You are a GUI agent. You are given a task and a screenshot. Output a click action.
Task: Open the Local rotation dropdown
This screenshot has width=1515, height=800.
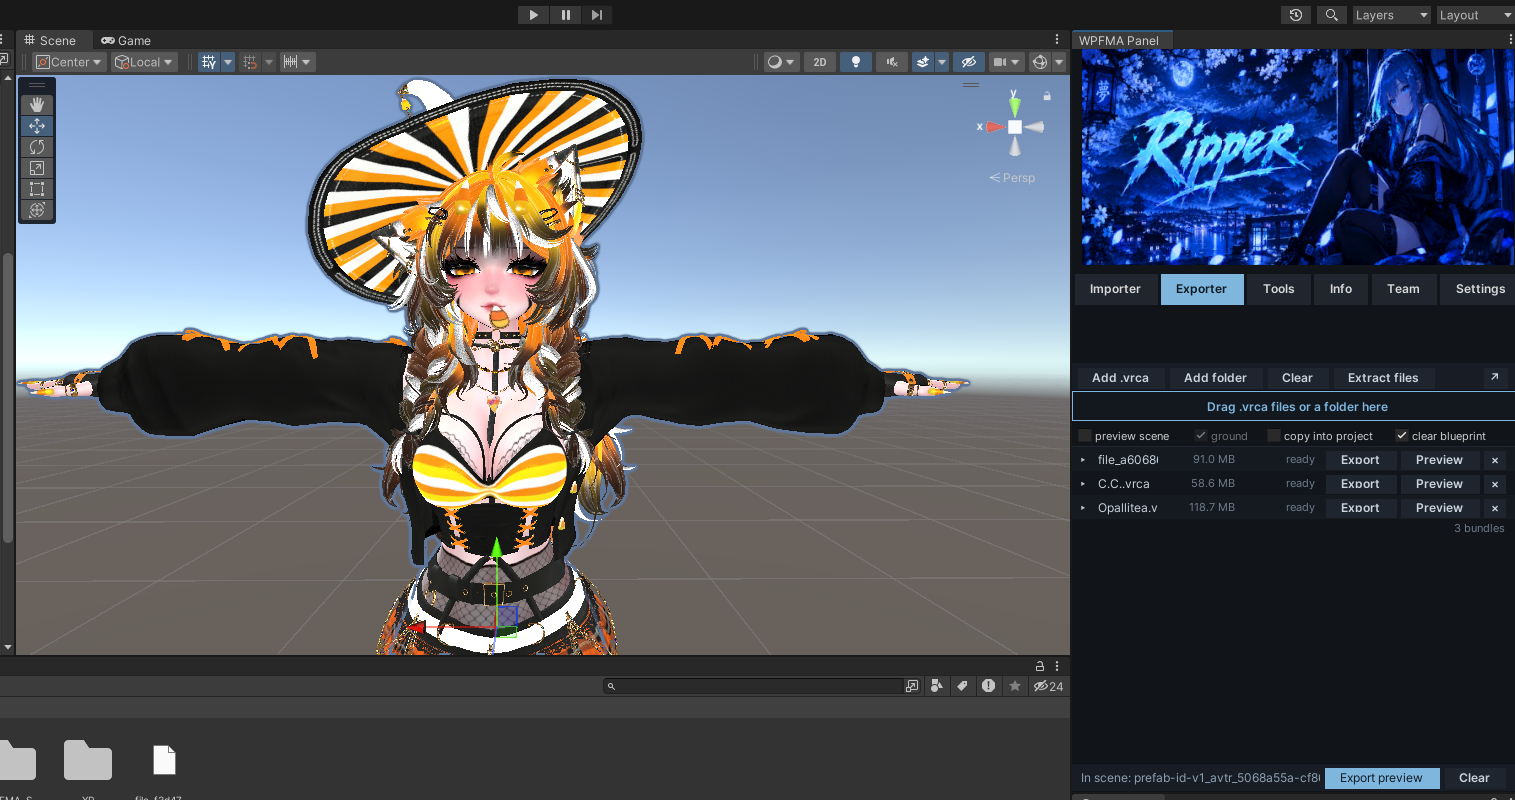[144, 62]
